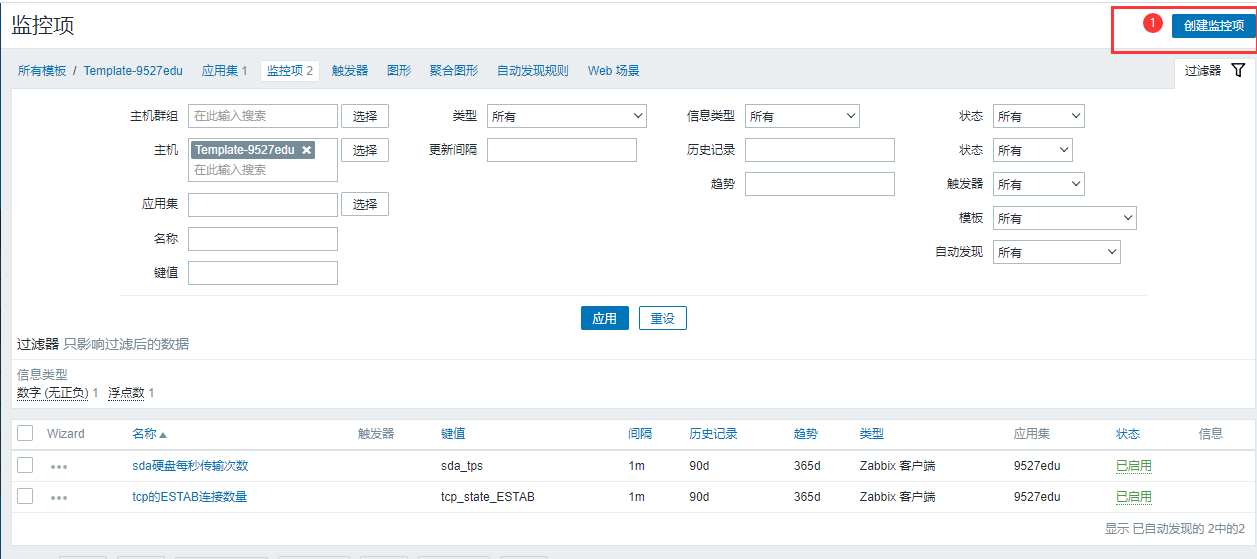Viewport: 1257px width, 559px height.
Task: Tick the select-all checkbox in table header
Action: click(25, 433)
